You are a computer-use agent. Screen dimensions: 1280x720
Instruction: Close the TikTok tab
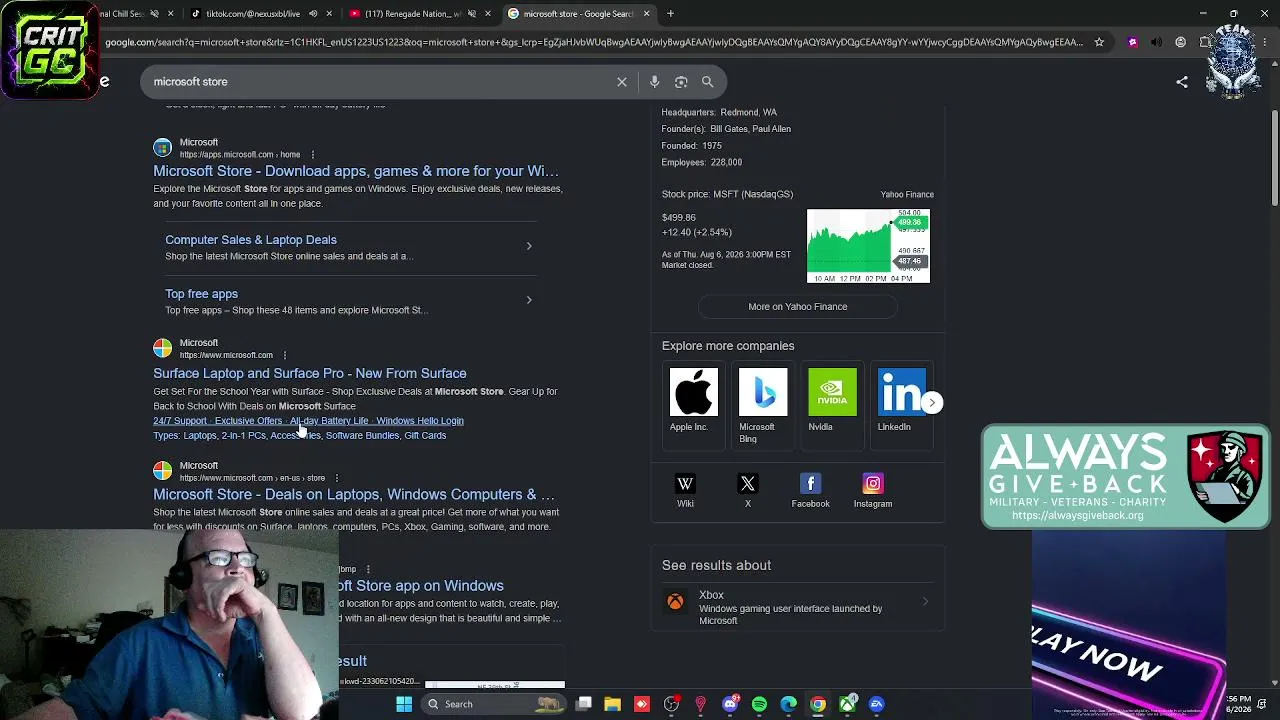pyautogui.click(x=329, y=14)
